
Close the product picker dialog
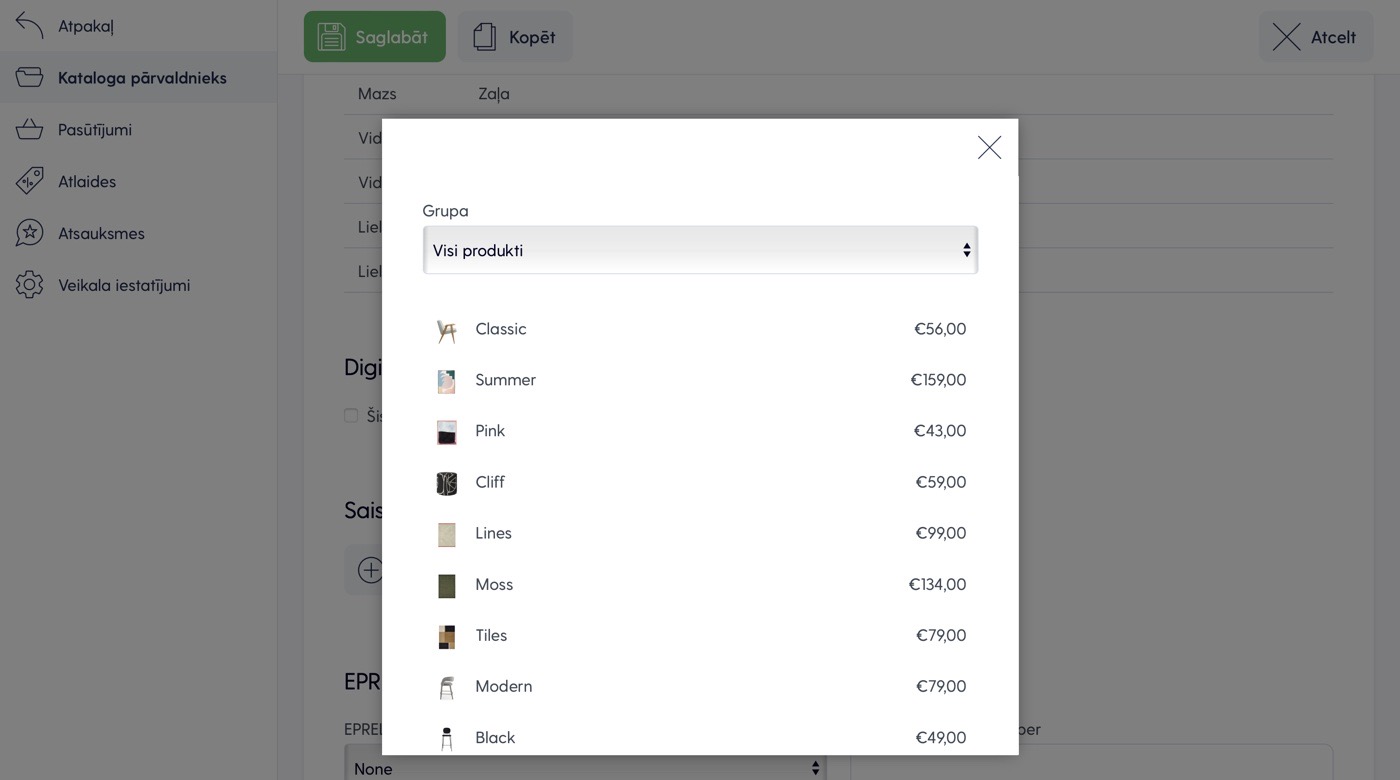pyautogui.click(x=989, y=148)
